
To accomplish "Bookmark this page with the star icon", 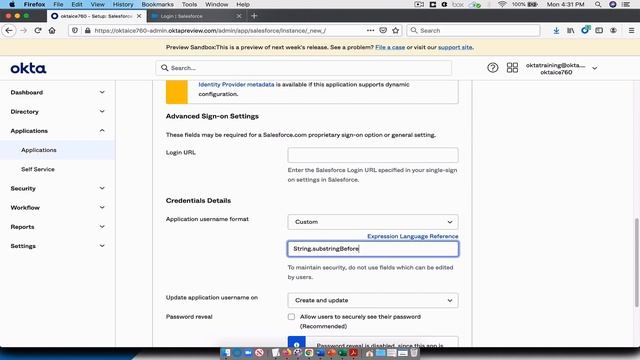I will coord(396,31).
